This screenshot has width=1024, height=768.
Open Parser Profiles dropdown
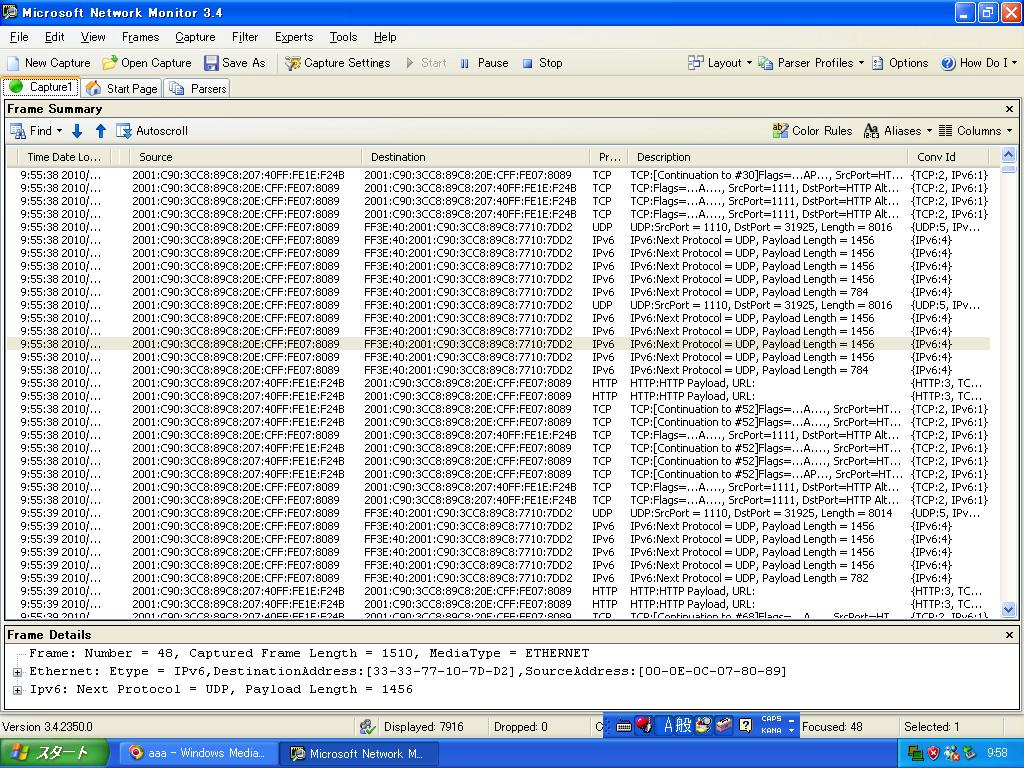coord(811,63)
